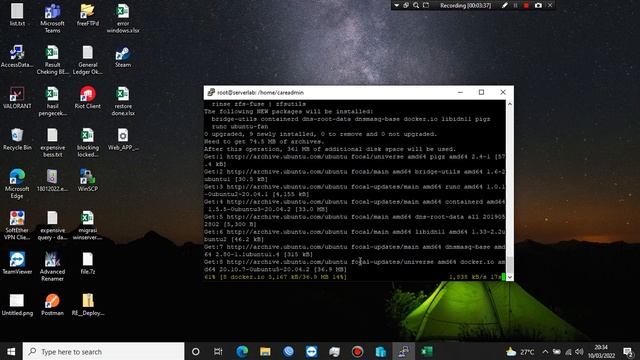Open Untitled.png image file
This screenshot has height=360, width=640.
[x=17, y=305]
